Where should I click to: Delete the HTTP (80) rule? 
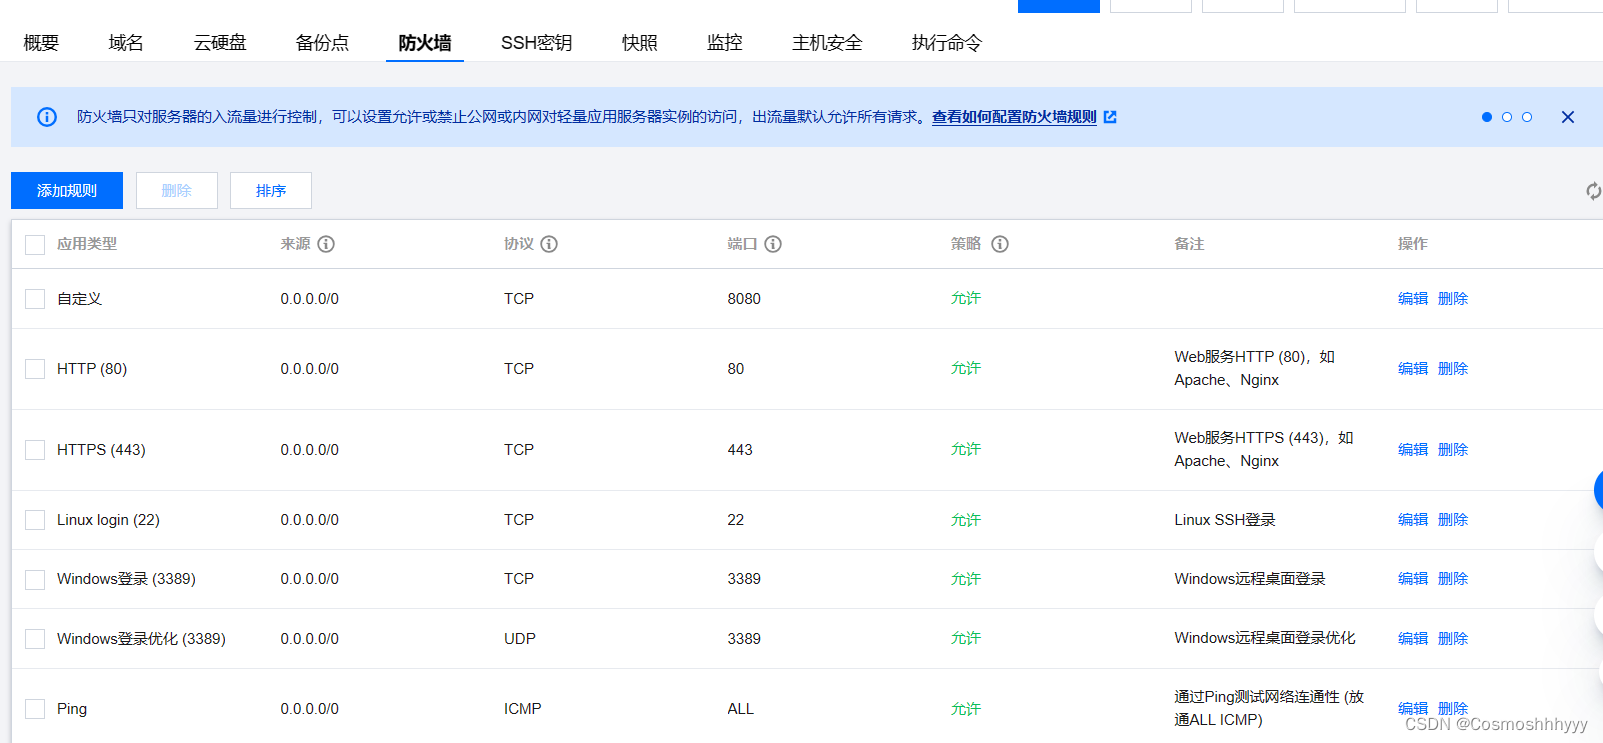click(x=1453, y=369)
